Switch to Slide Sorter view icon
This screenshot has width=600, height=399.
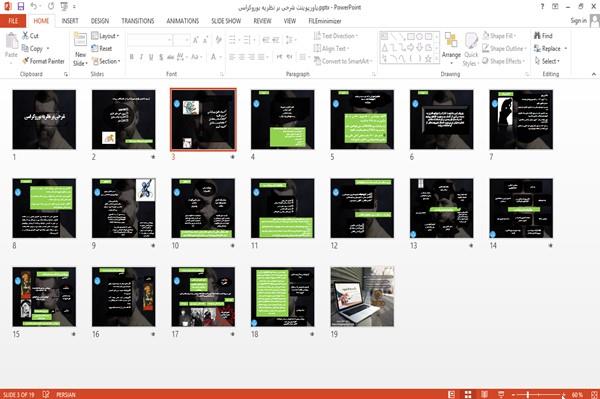(x=468, y=394)
